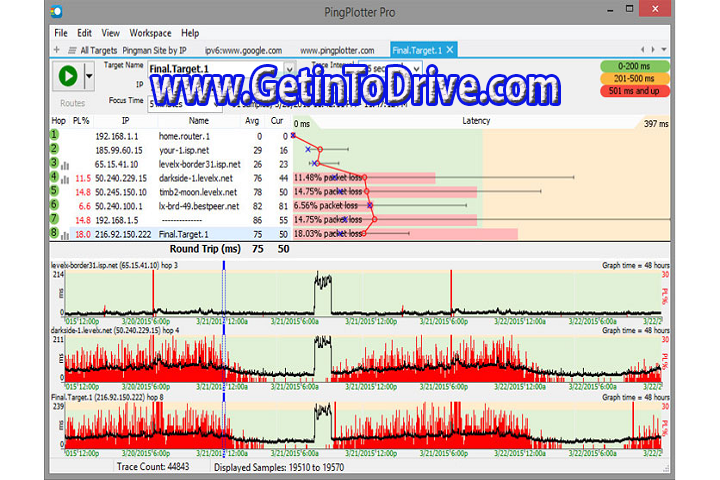
Task: Expand the Target Name dropdown
Action: 289,69
